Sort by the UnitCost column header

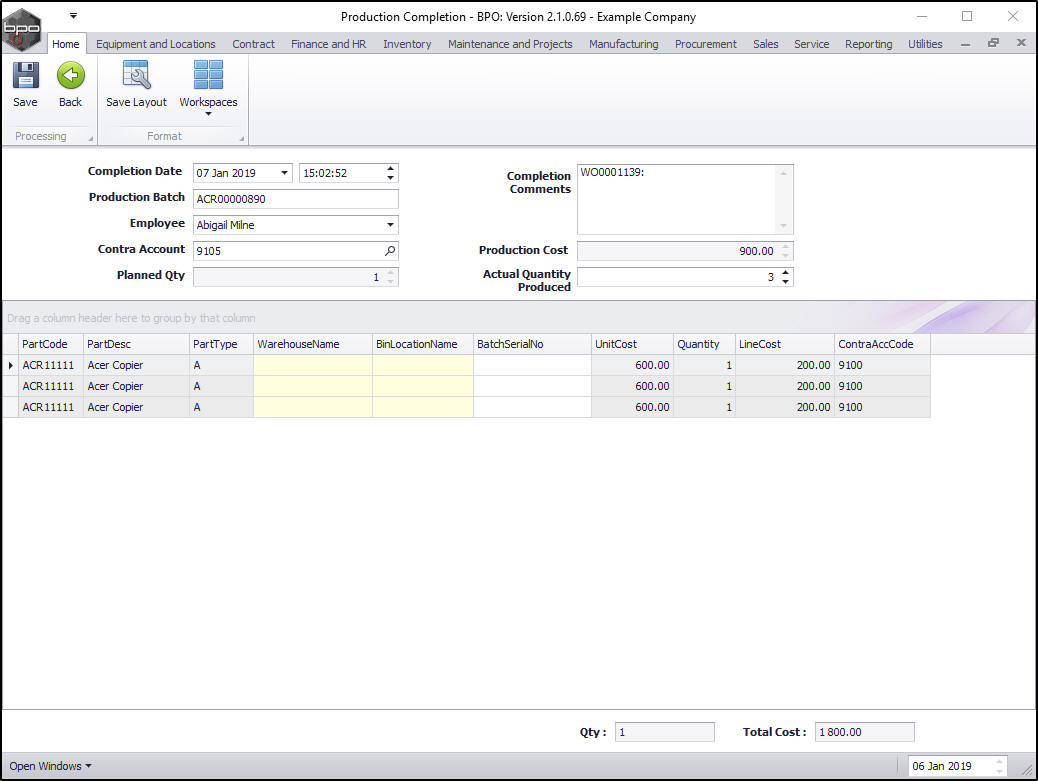(632, 344)
